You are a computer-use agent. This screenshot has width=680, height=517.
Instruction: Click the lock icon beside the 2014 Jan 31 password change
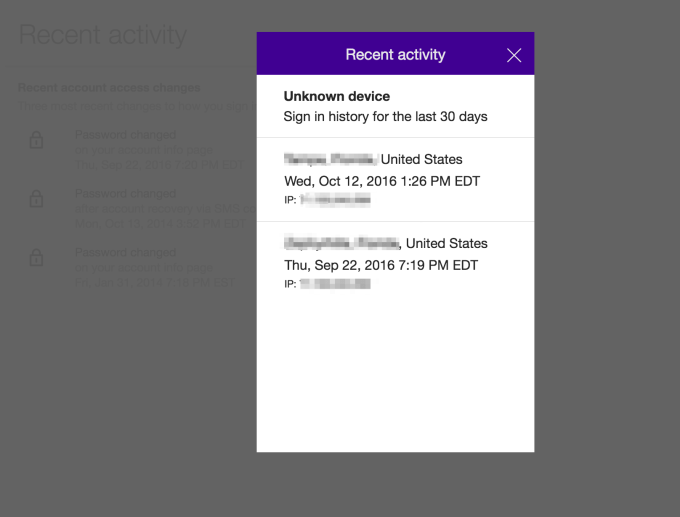pos(37,258)
